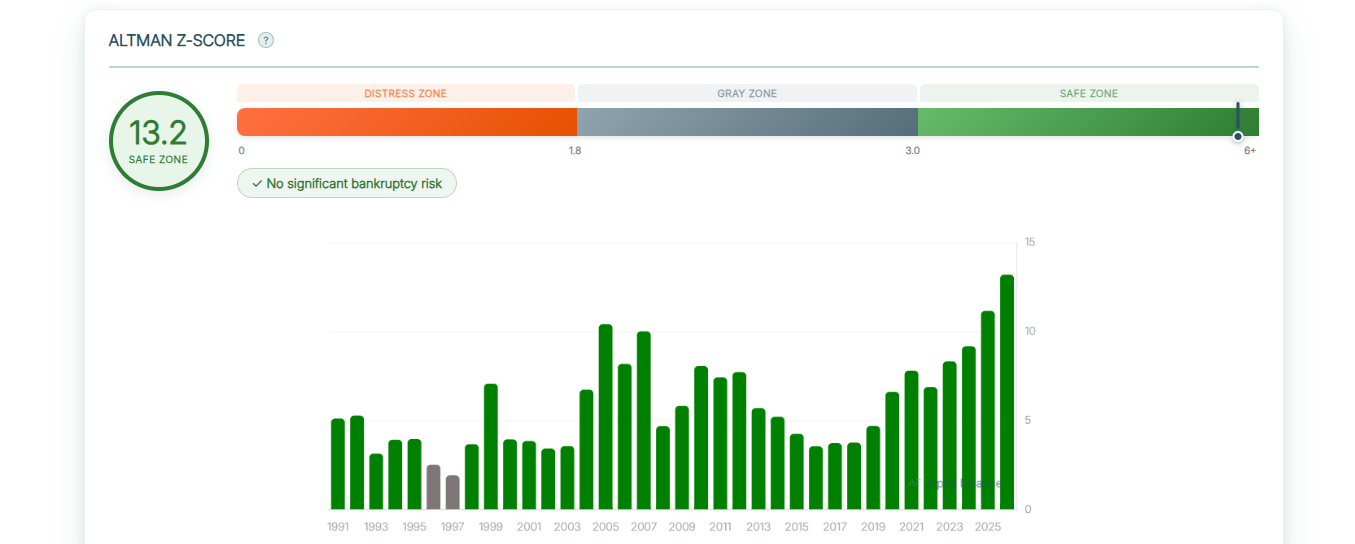Click the 1991 x-axis year label
Screen dimensions: 1355x544
pyautogui.click(x=338, y=527)
